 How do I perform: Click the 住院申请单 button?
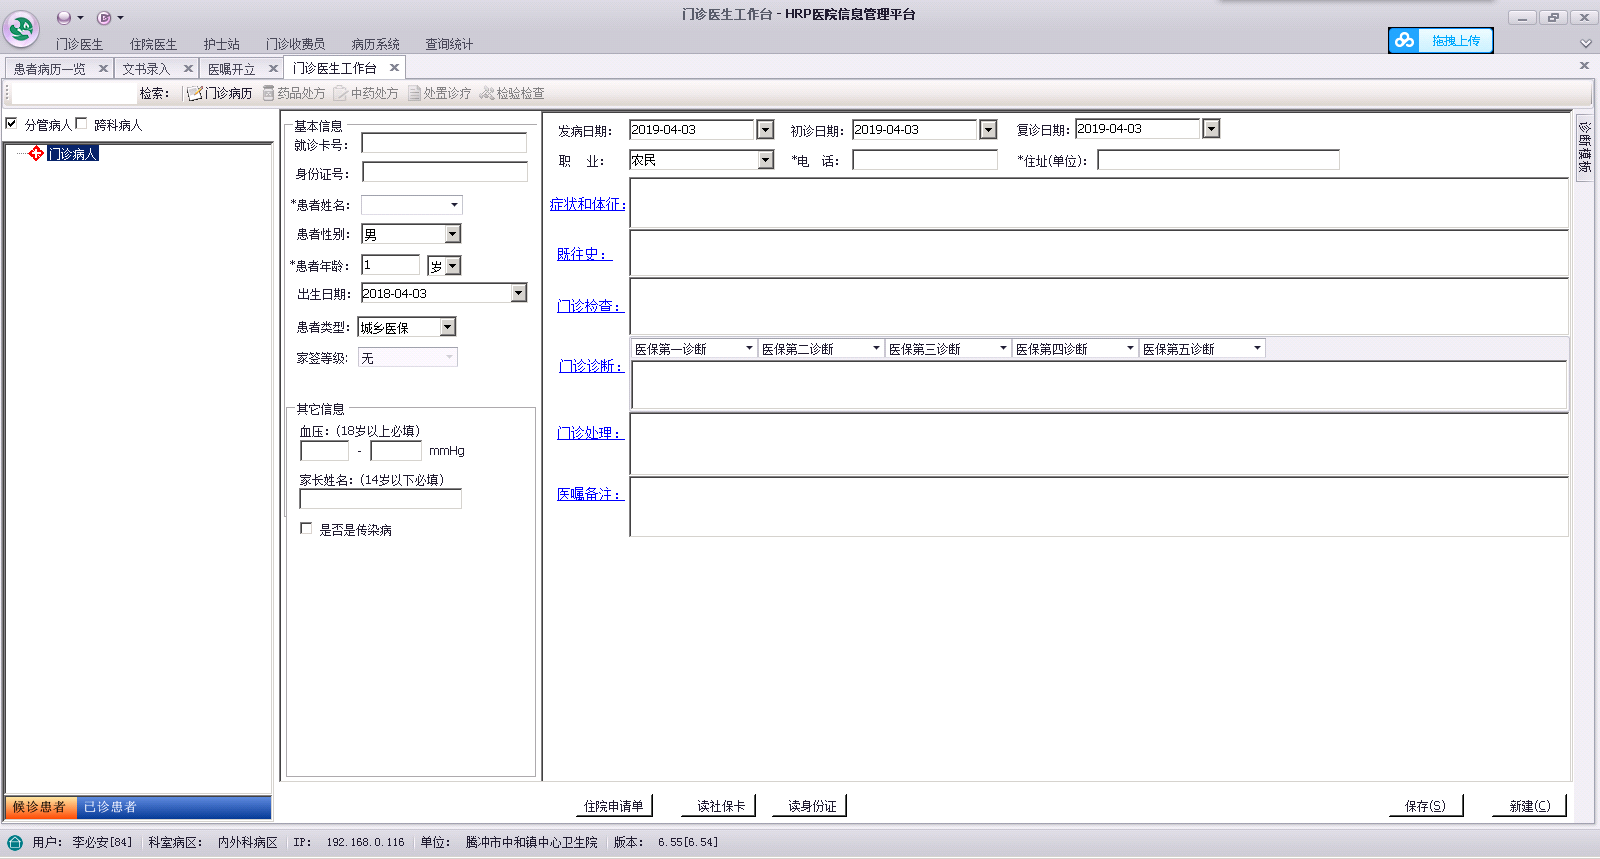[614, 806]
